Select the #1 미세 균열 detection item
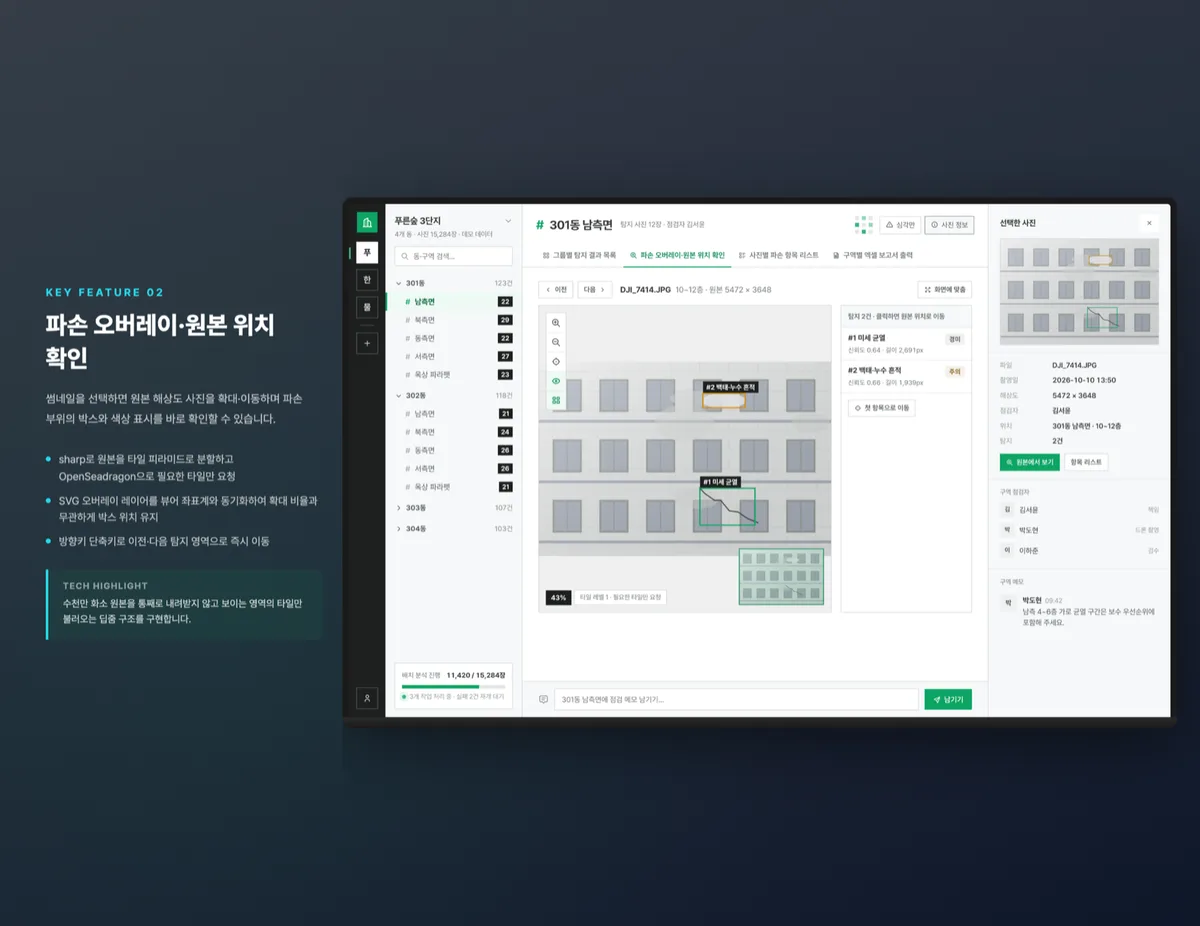 (x=906, y=344)
